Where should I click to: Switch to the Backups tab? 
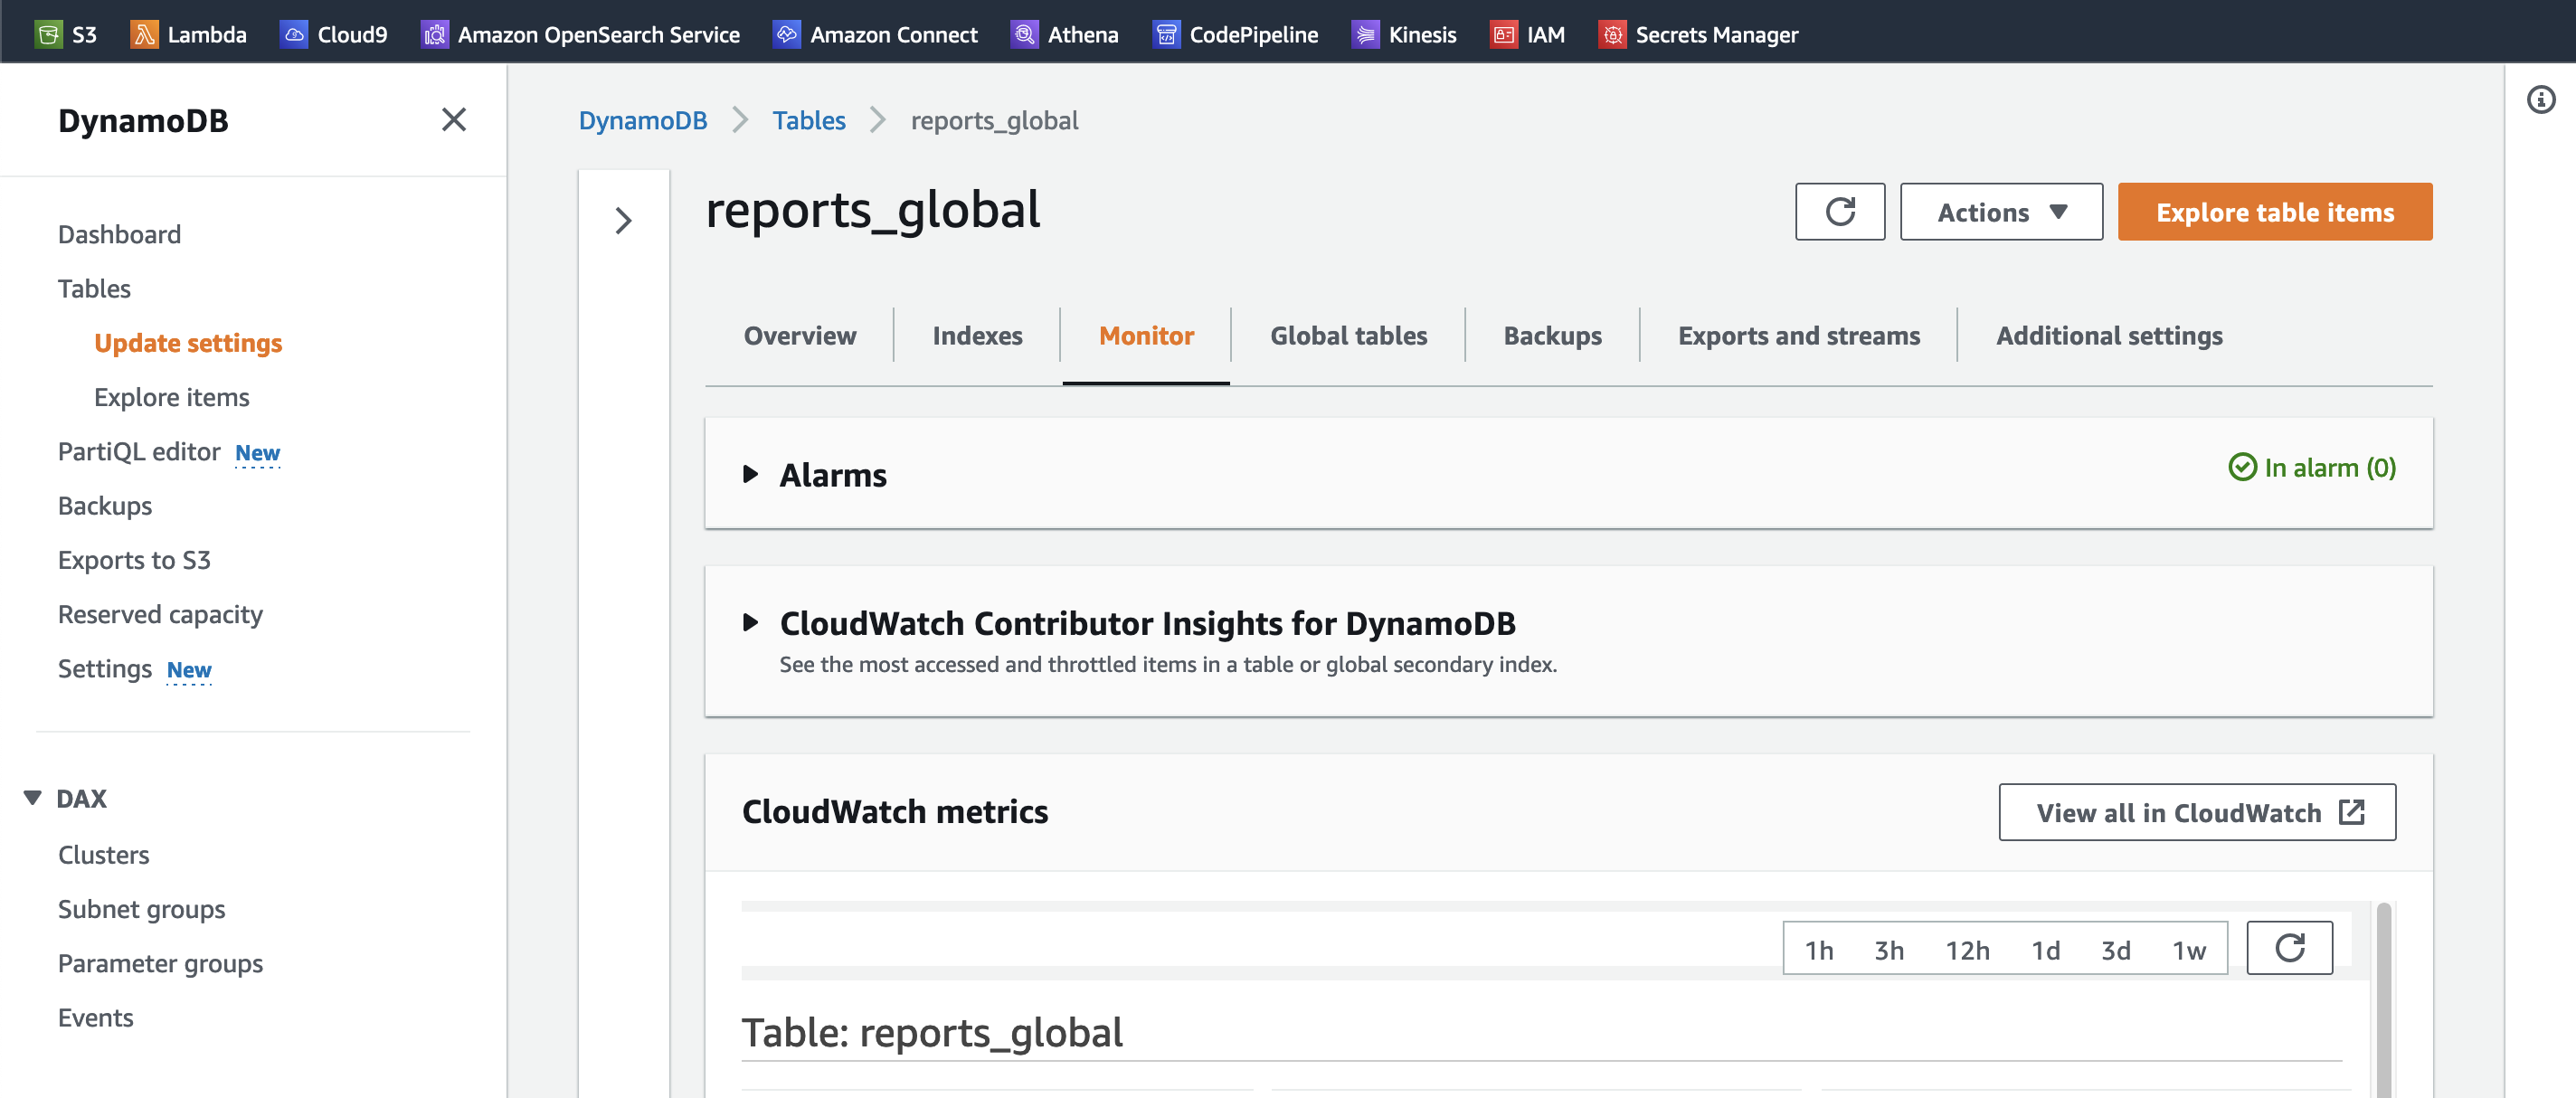(x=1552, y=335)
